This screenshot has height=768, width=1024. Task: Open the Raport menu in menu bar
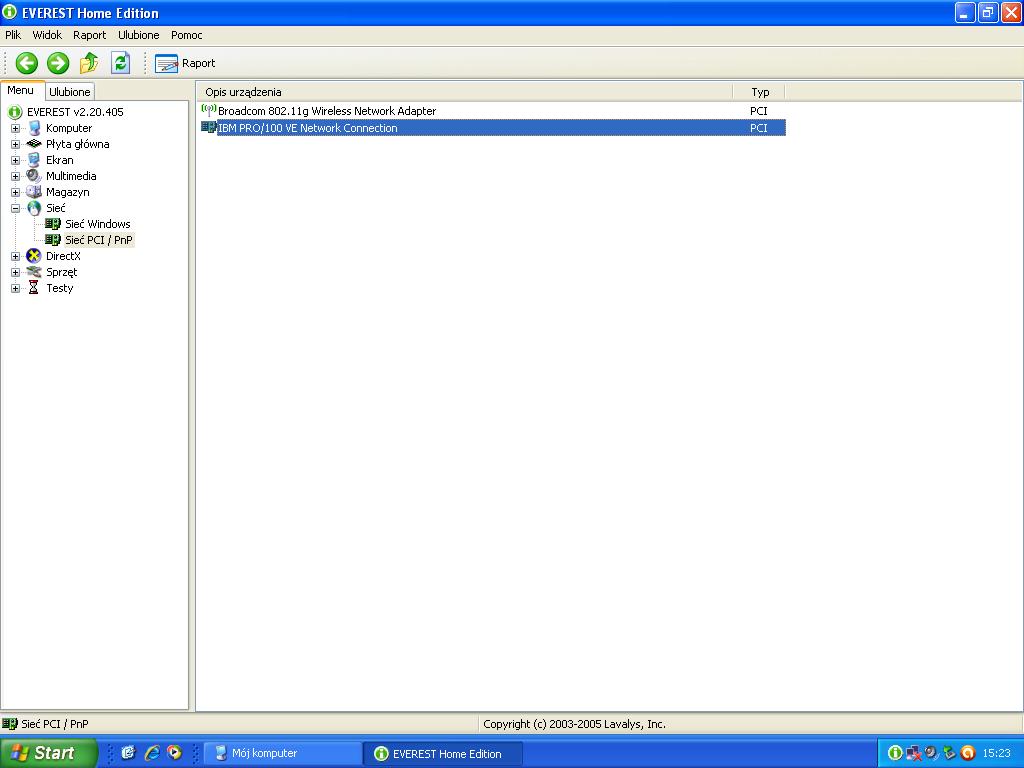89,35
